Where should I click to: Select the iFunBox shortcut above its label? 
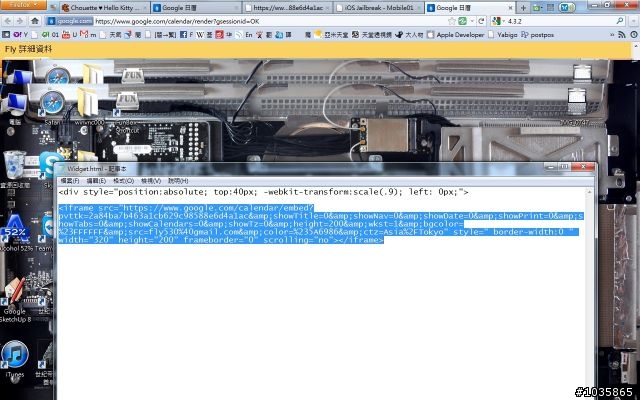click(x=127, y=103)
